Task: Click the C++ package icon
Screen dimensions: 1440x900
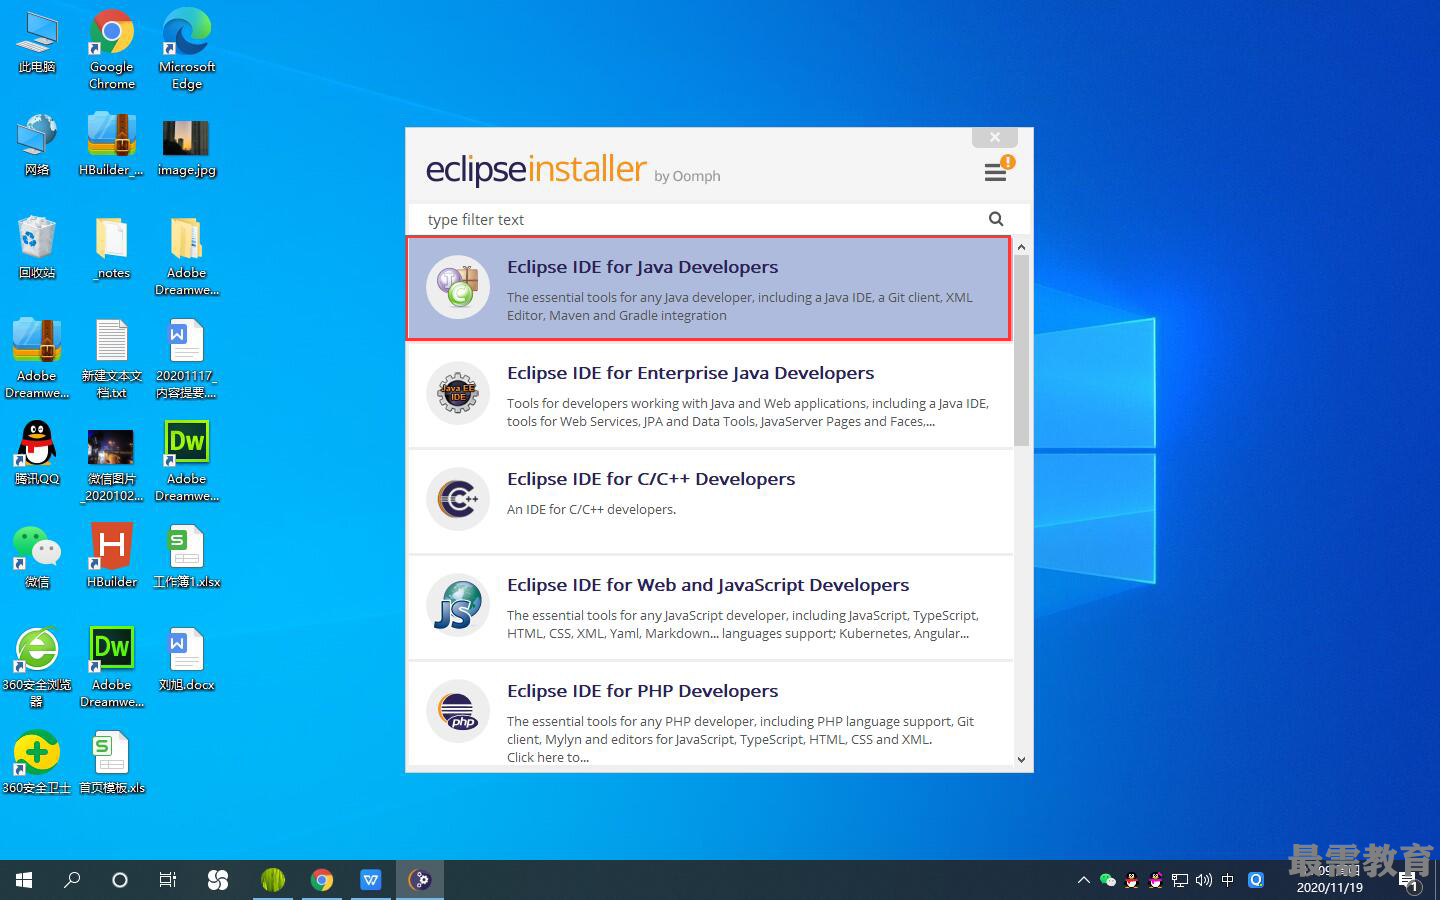Action: pyautogui.click(x=458, y=499)
